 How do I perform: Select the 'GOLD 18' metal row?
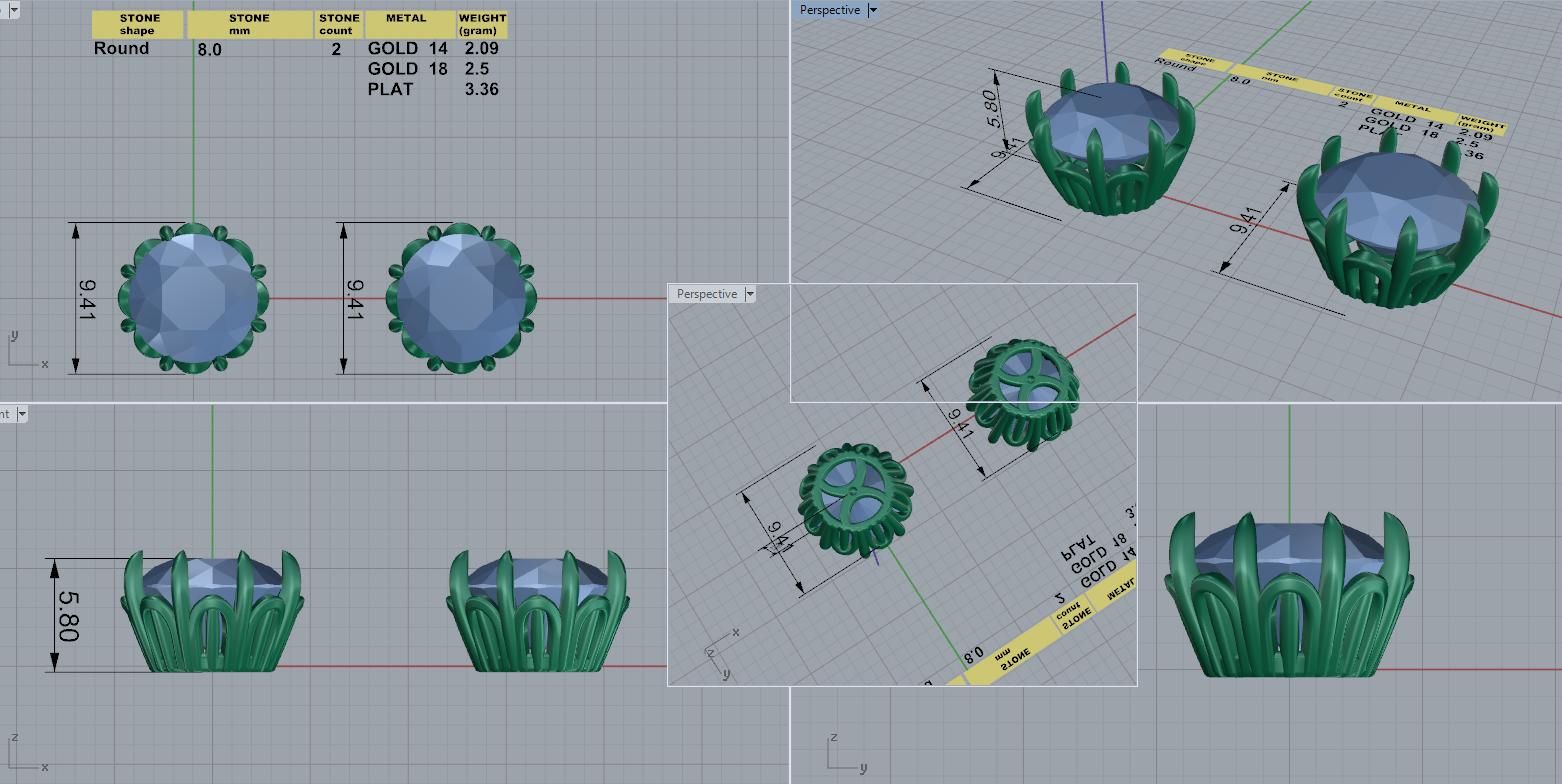[407, 69]
